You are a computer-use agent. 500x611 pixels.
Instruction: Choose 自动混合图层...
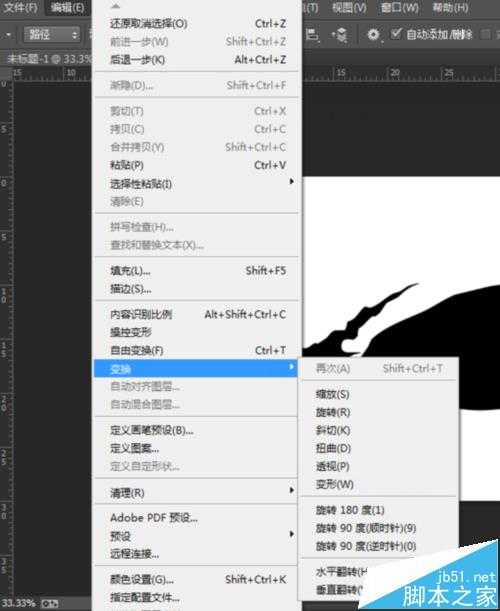click(x=197, y=404)
